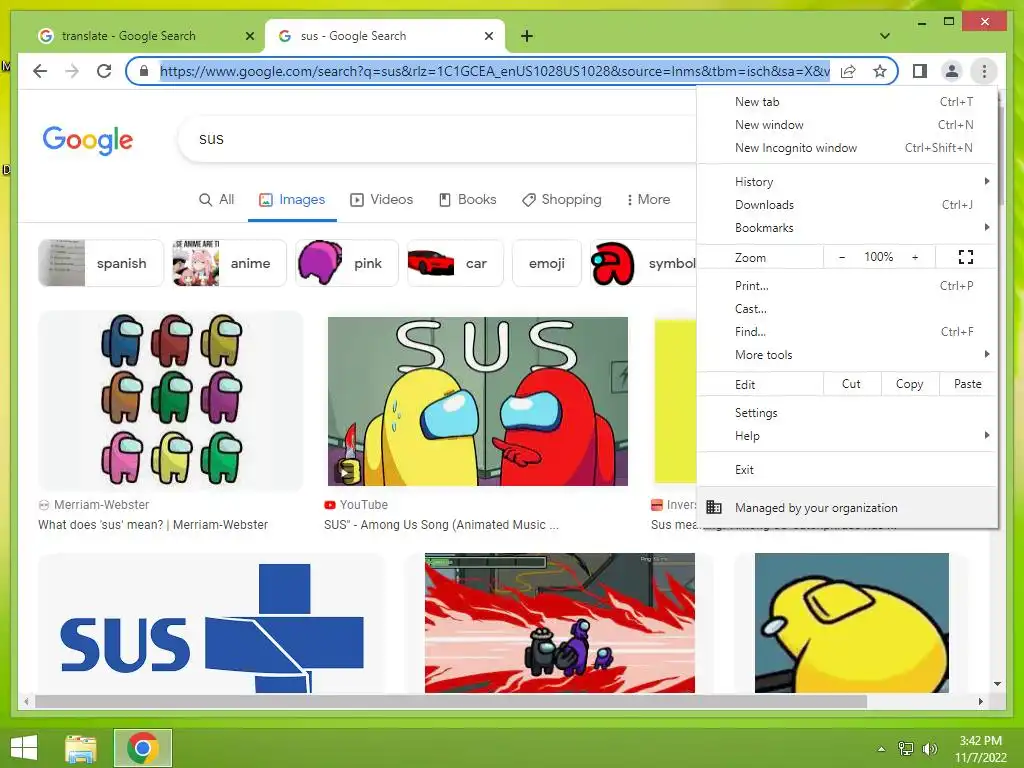
Task: Switch to Videos results
Action: tap(382, 199)
